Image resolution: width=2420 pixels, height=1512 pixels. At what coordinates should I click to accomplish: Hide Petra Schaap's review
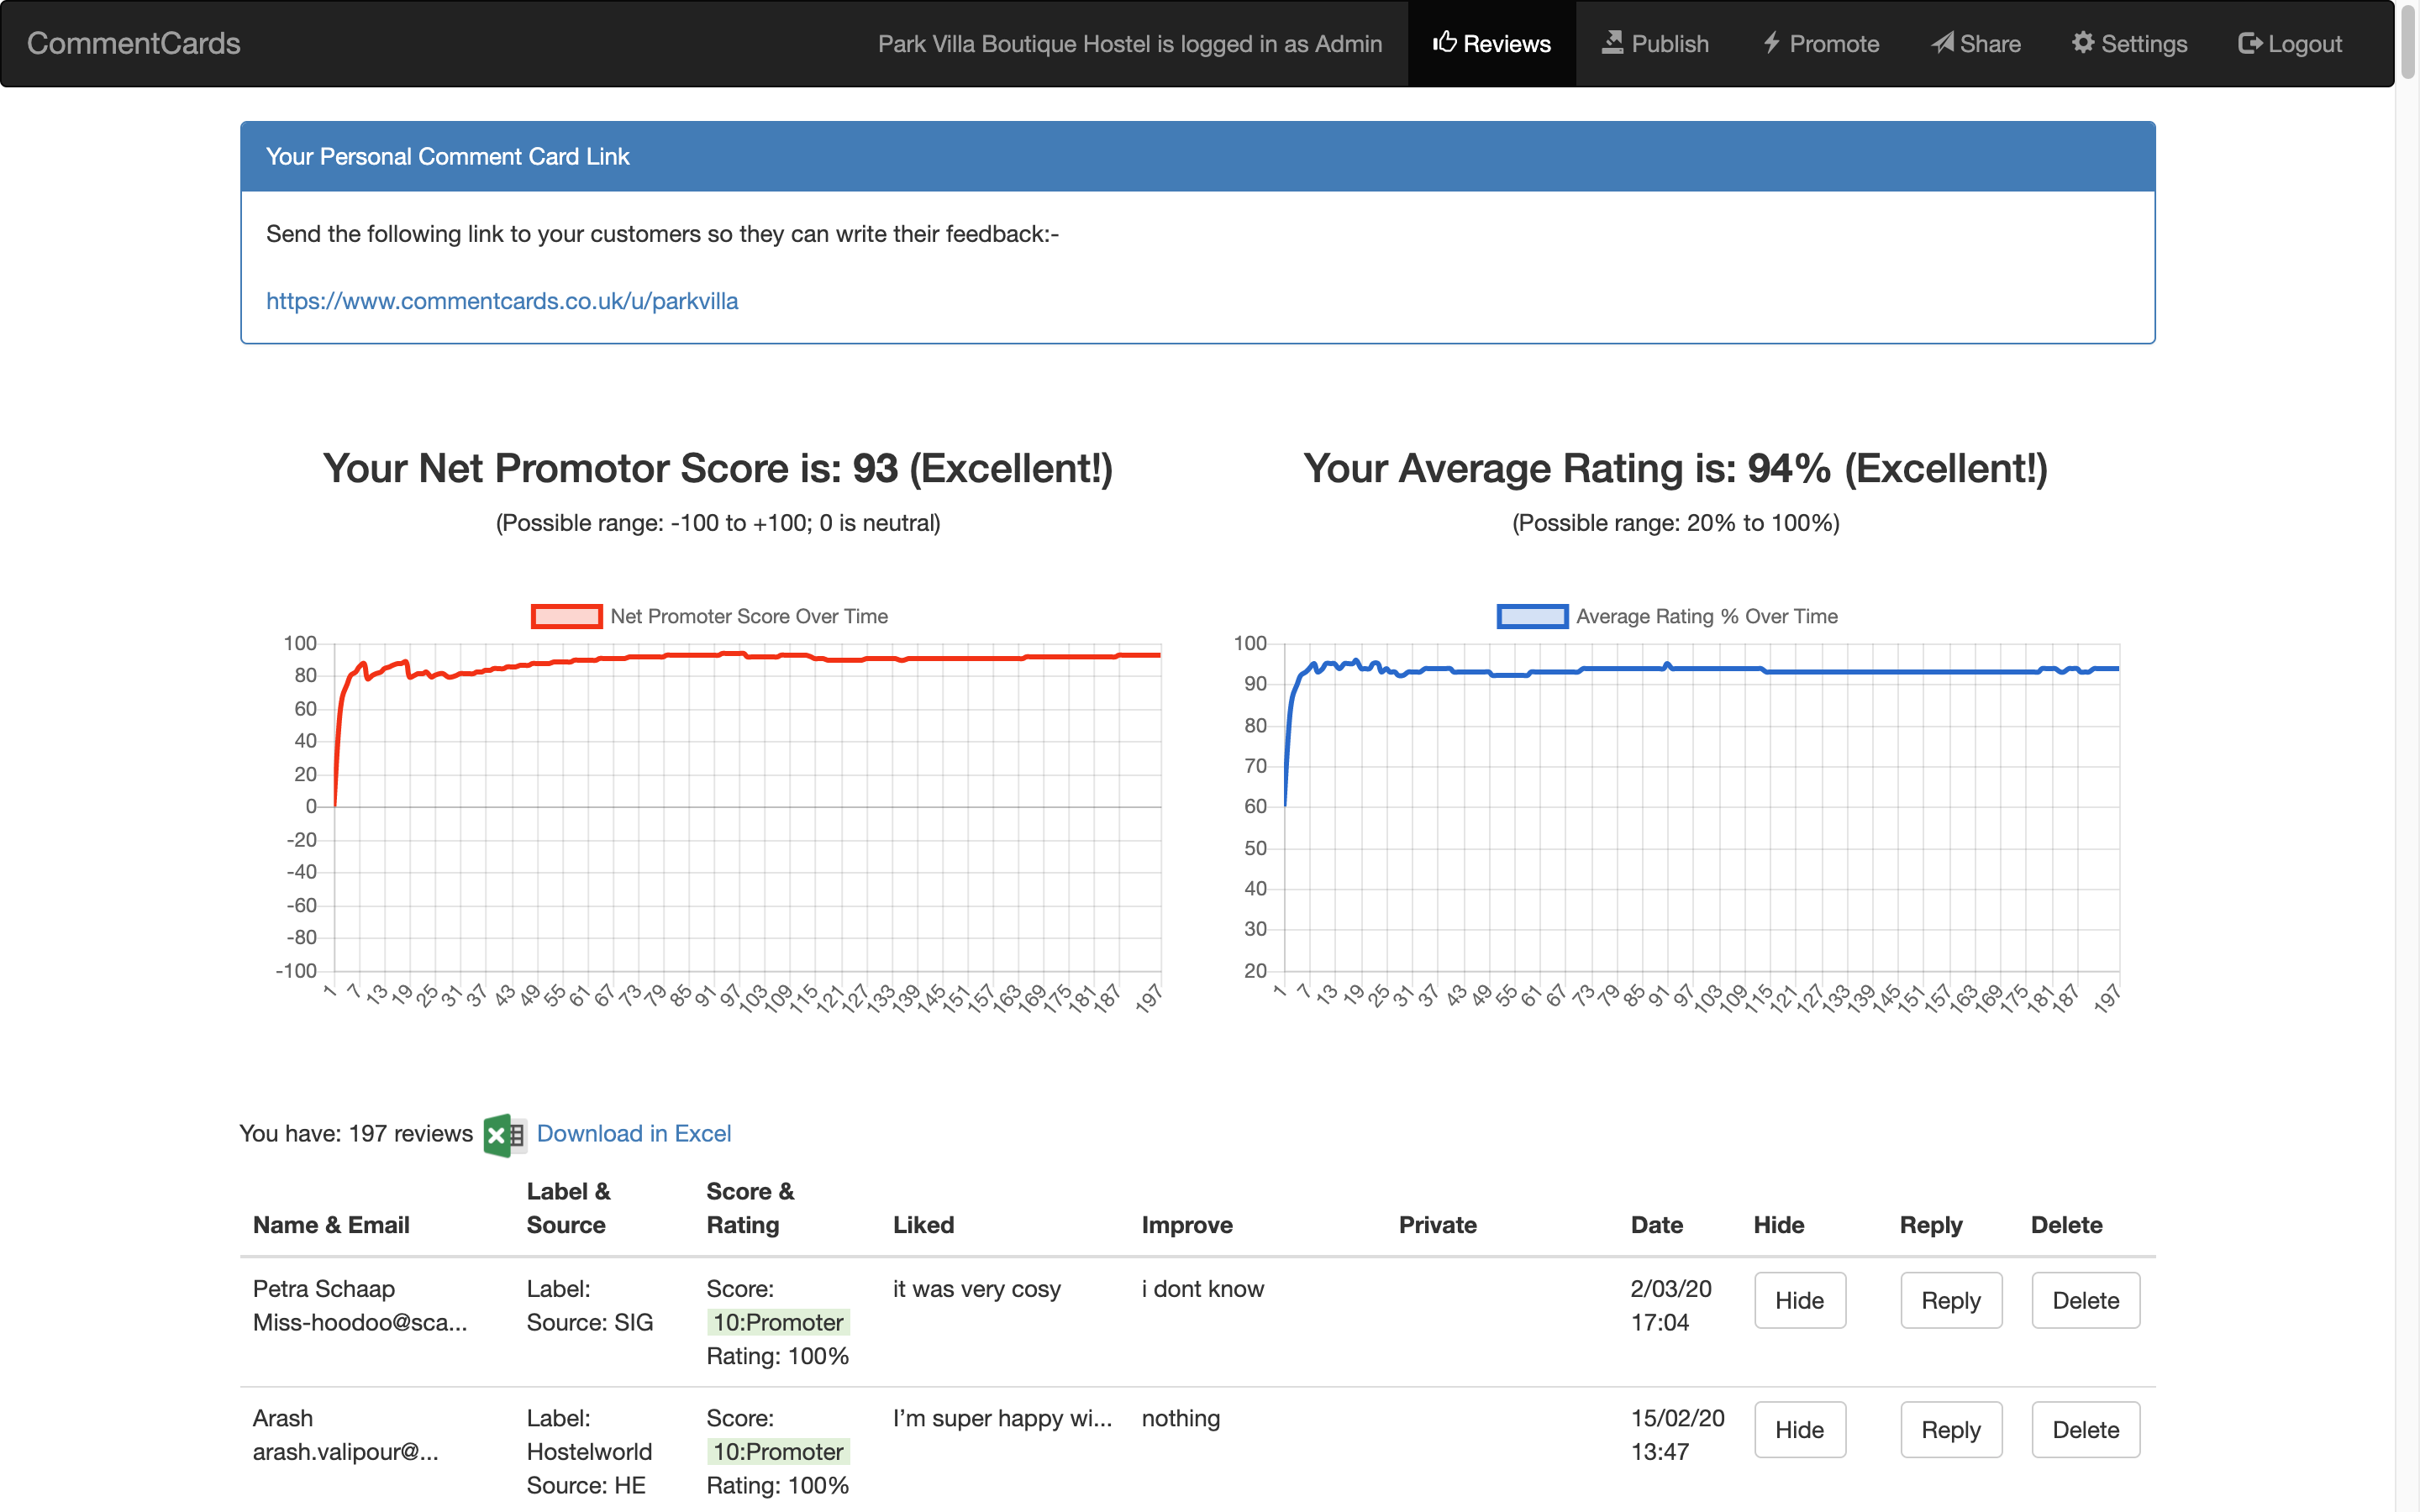point(1799,1300)
